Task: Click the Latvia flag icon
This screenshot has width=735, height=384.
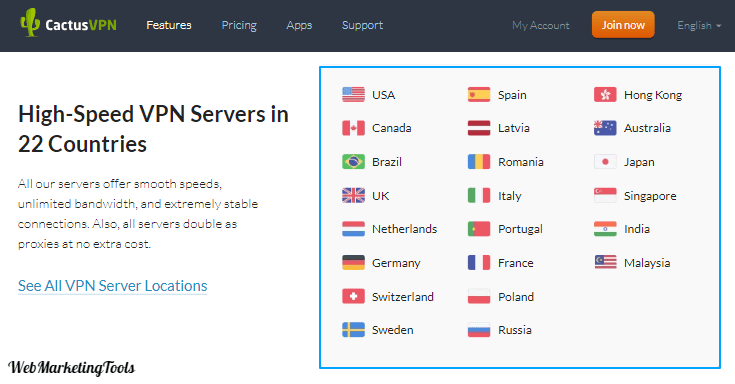Action: (x=479, y=128)
